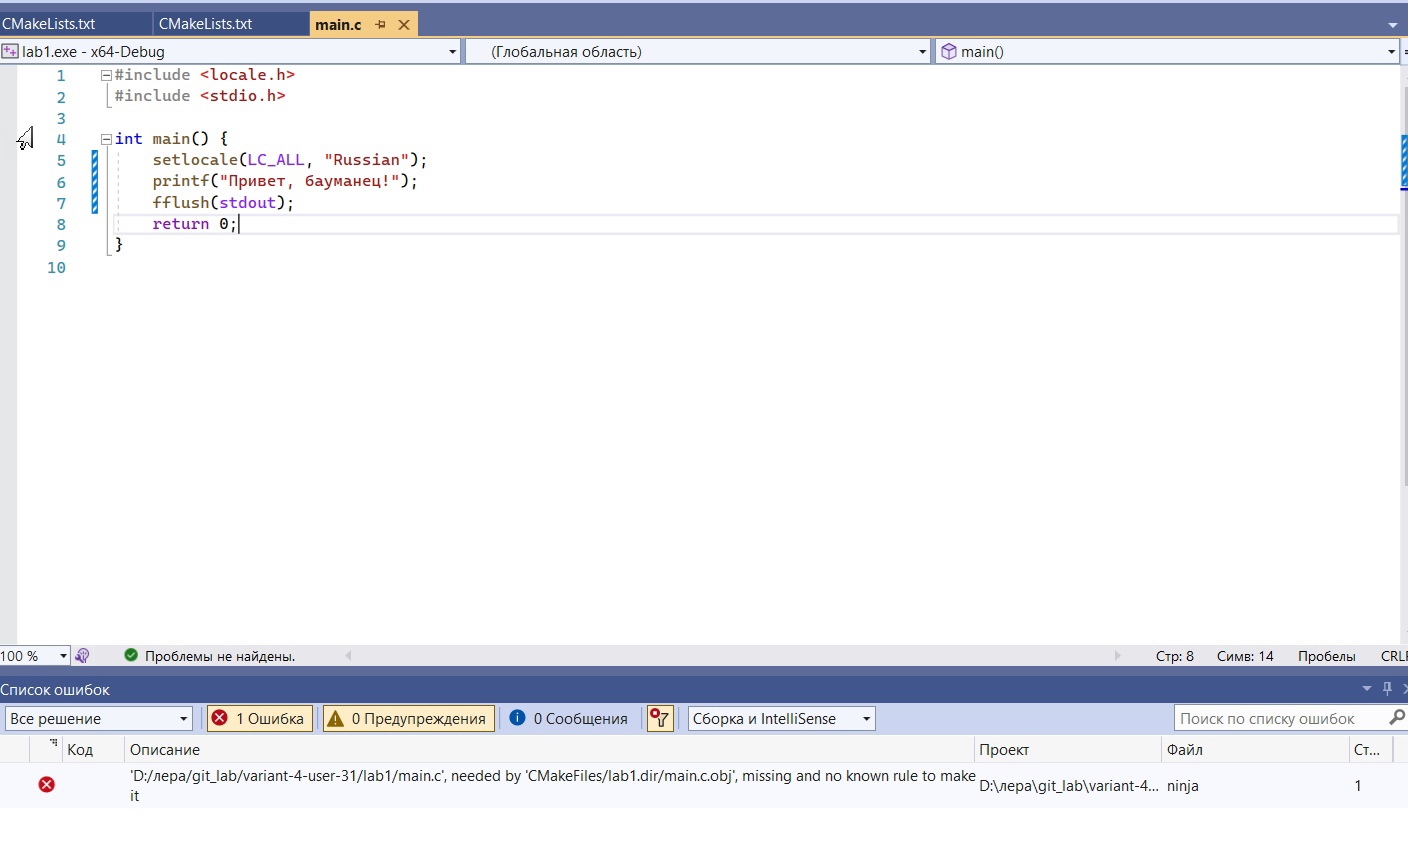Toggle the '1 Ошибка' errors filter
The height and width of the screenshot is (845, 1408).
260,718
